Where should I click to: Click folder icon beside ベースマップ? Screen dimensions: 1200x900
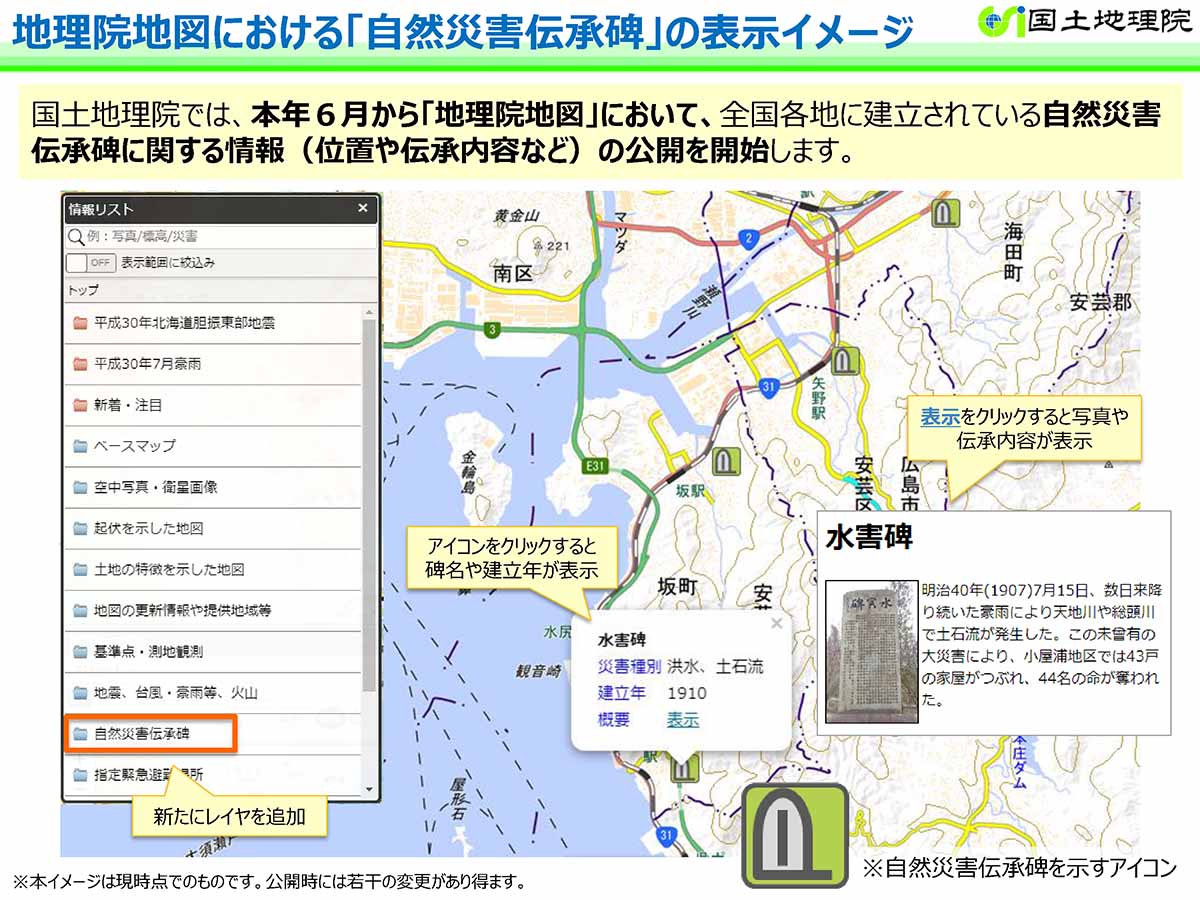pyautogui.click(x=80, y=446)
